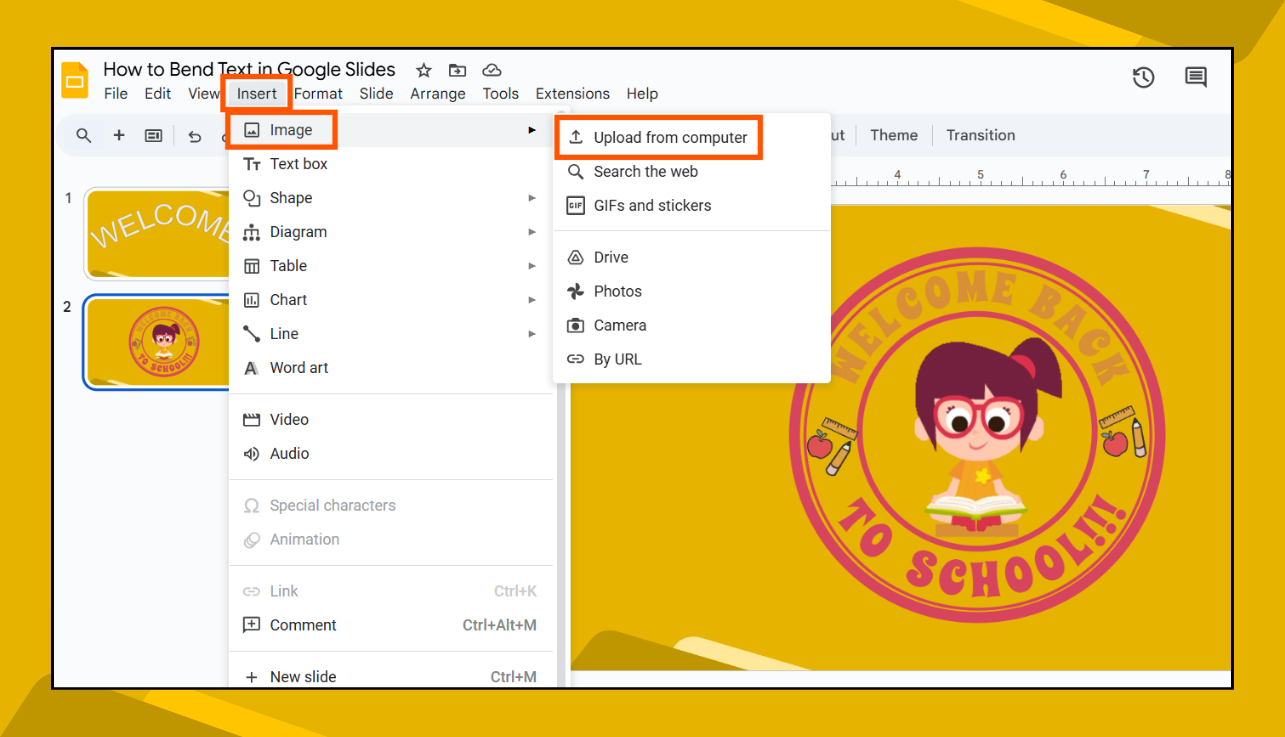The height and width of the screenshot is (737, 1285).
Task: Open the templates picker toolbar icon
Action: (x=153, y=135)
